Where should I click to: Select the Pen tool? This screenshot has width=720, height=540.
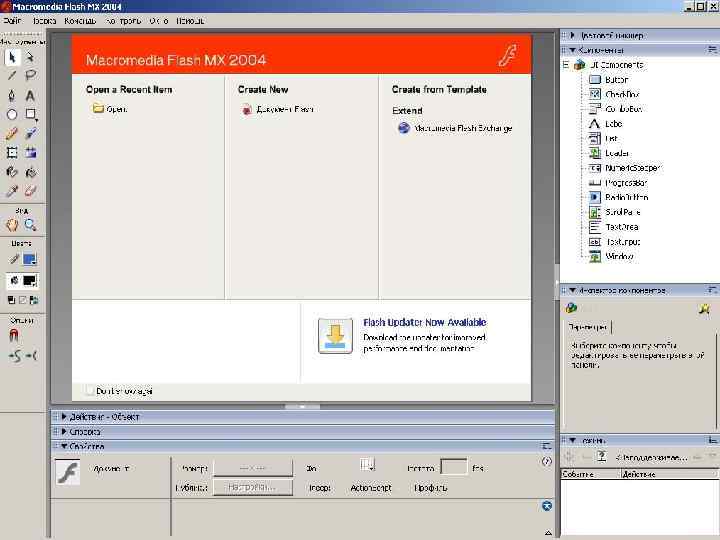(x=12, y=96)
